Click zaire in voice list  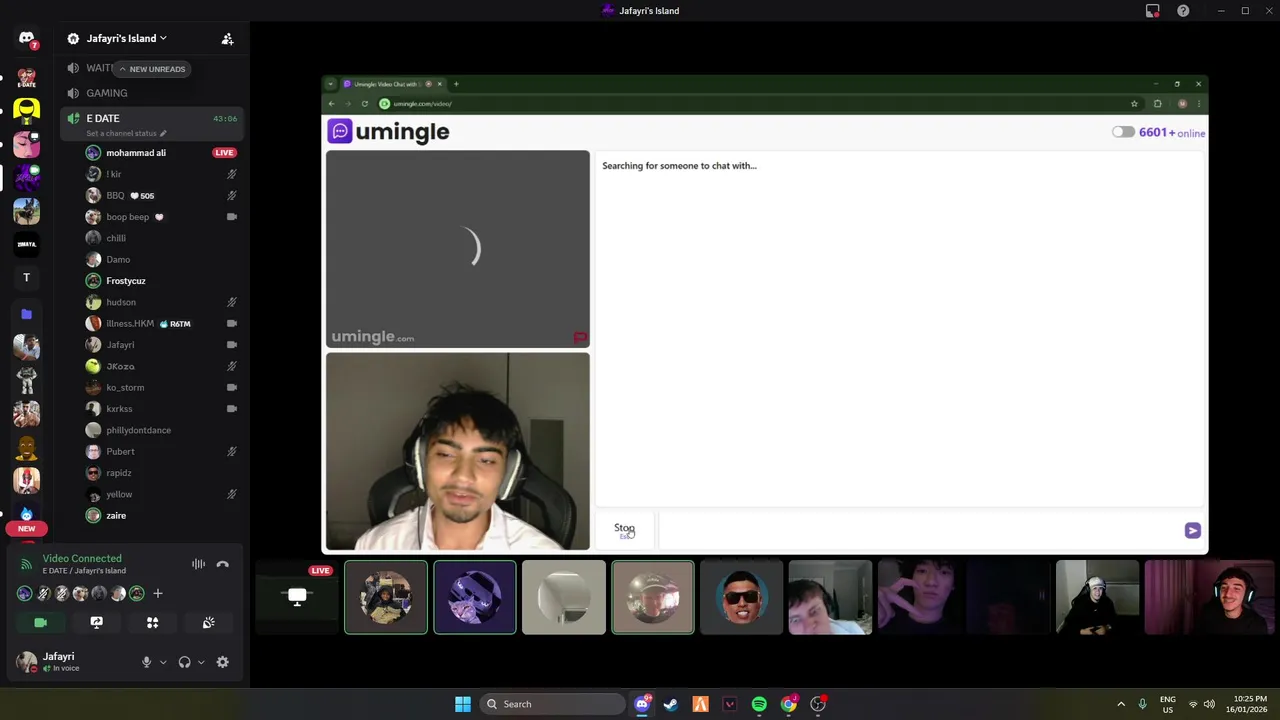[x=116, y=516]
